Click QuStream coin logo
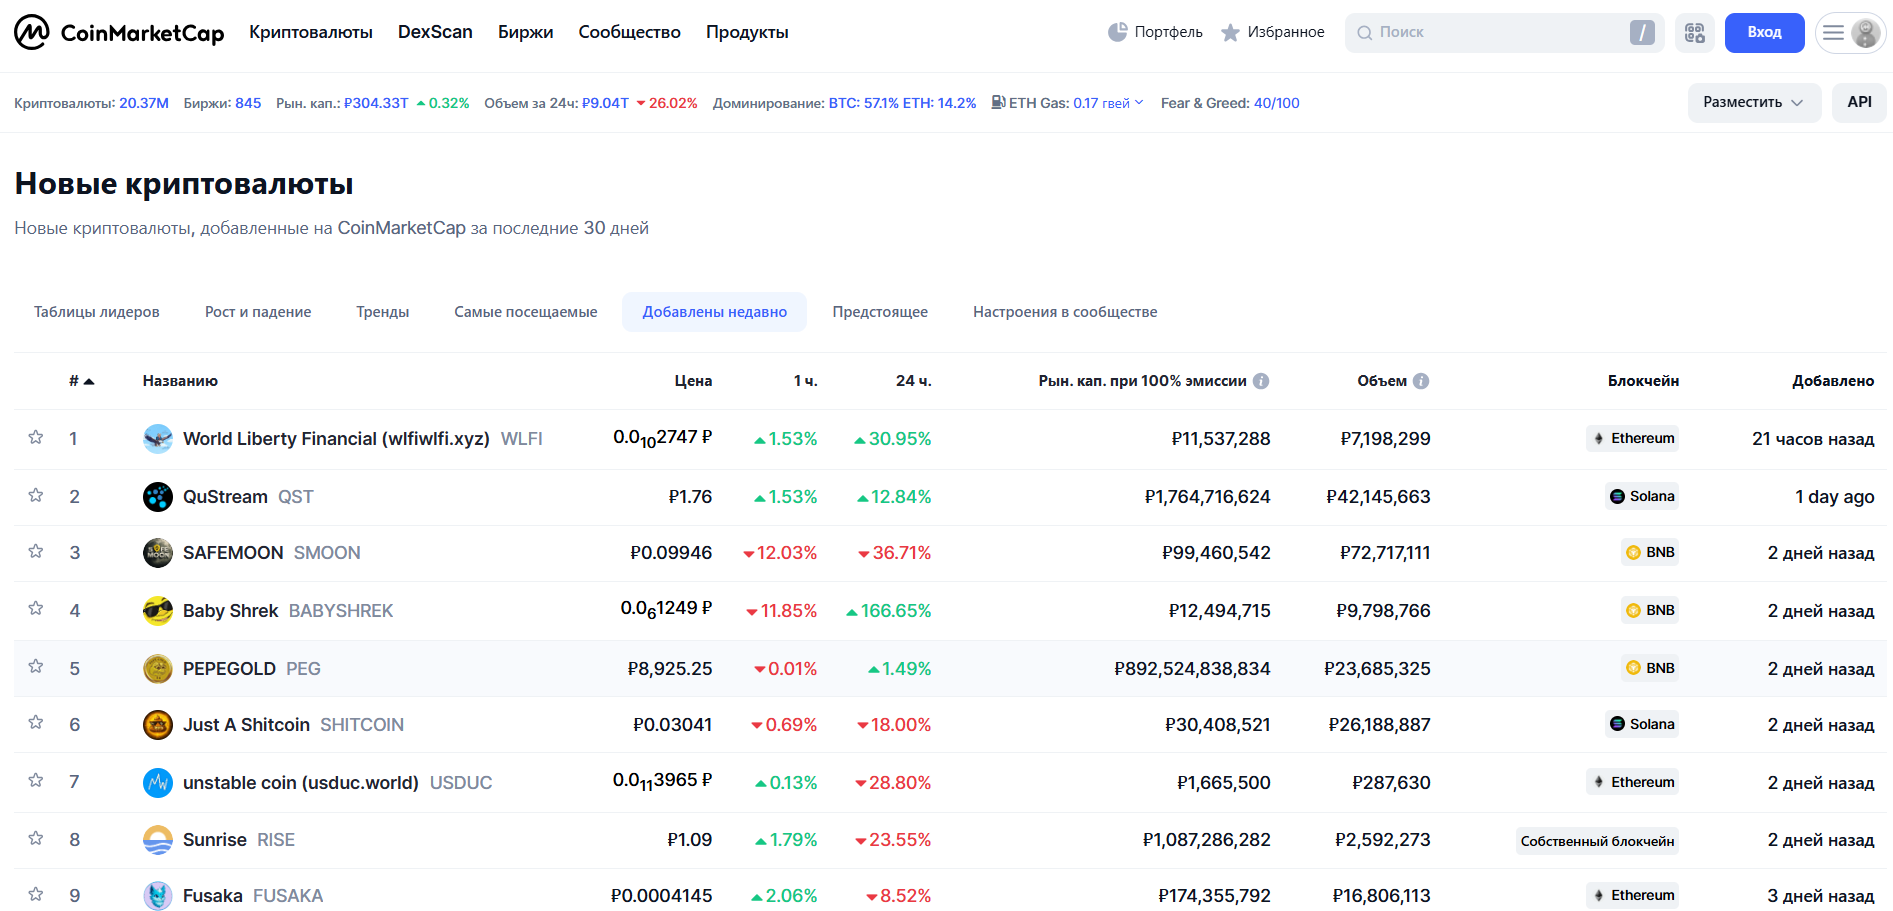 tap(158, 497)
